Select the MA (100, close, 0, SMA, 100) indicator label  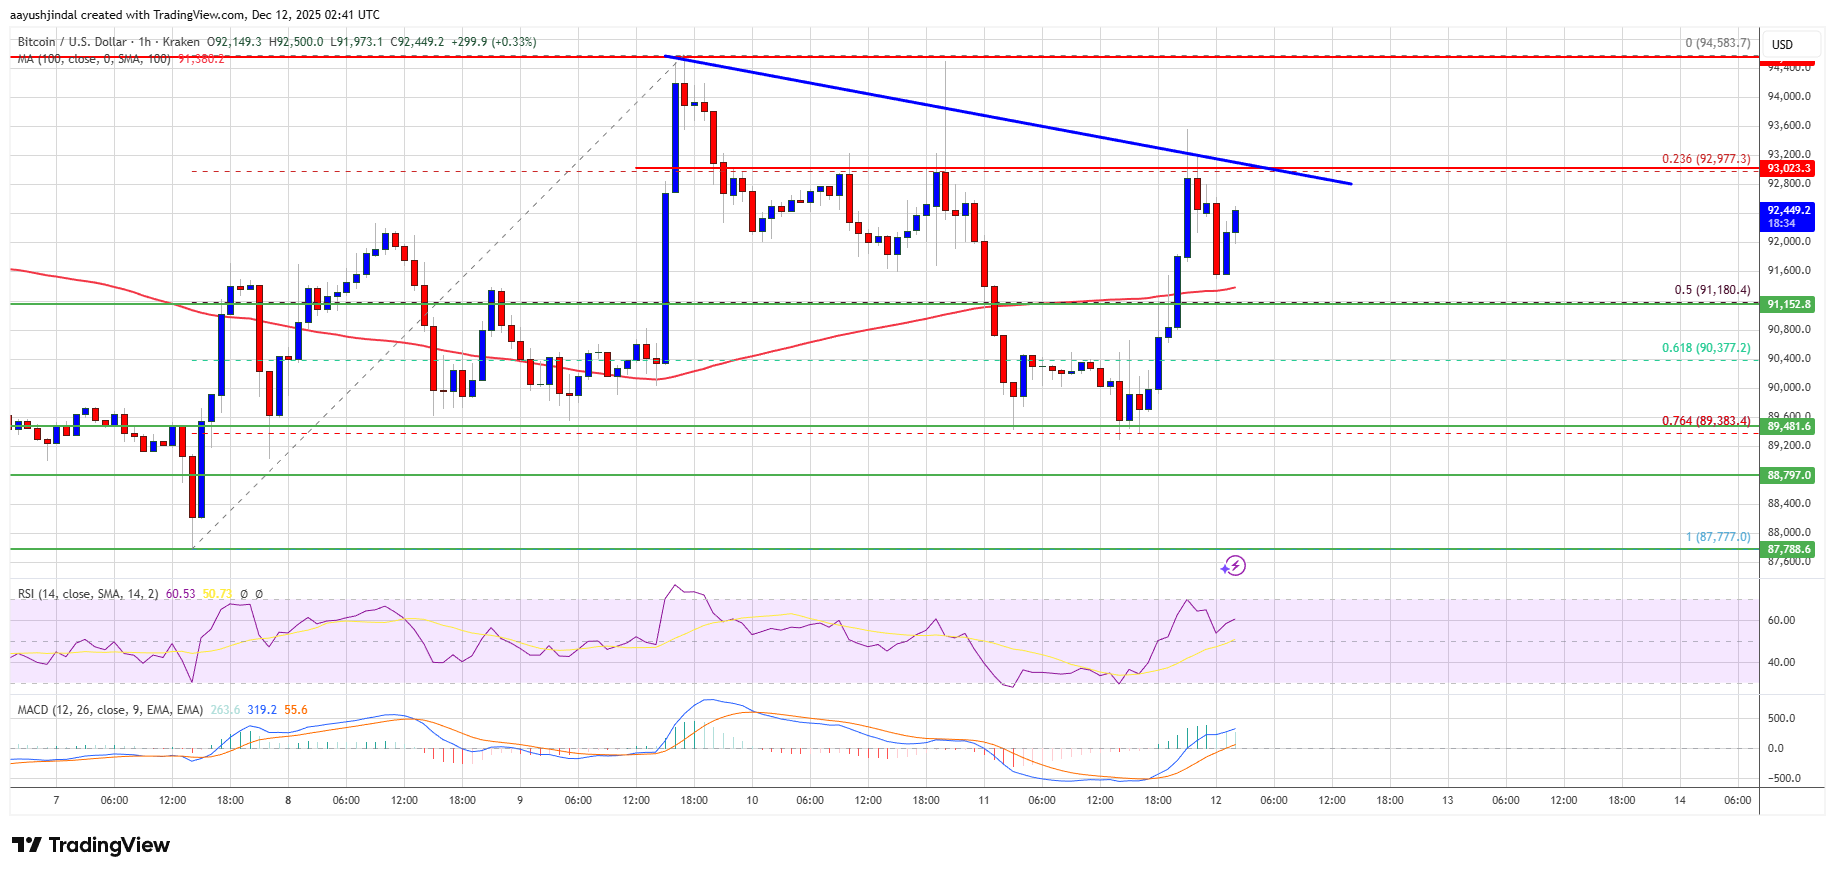94,59
